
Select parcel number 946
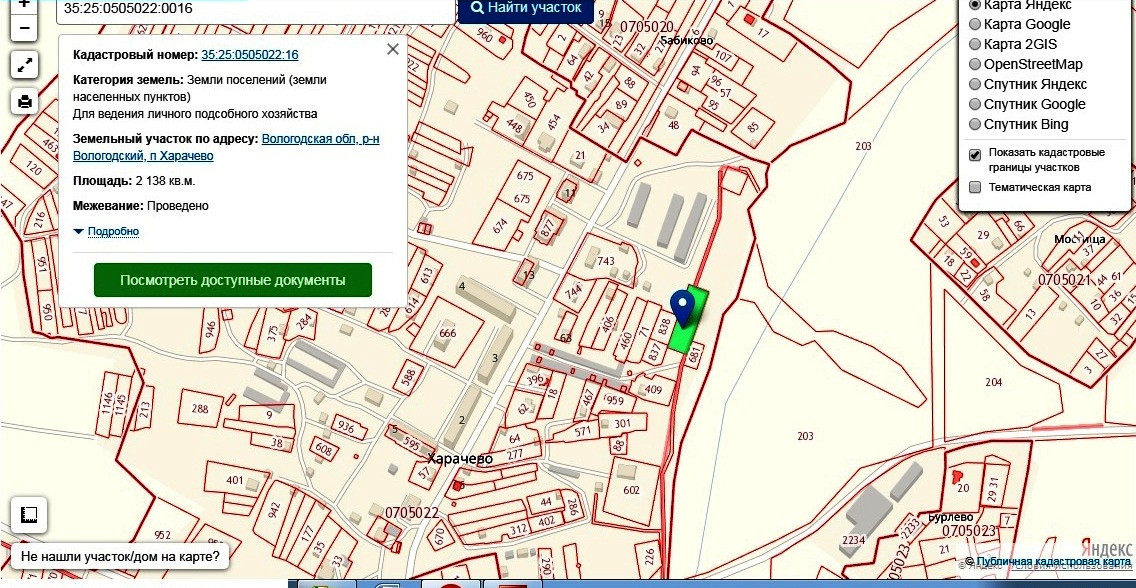click(211, 330)
